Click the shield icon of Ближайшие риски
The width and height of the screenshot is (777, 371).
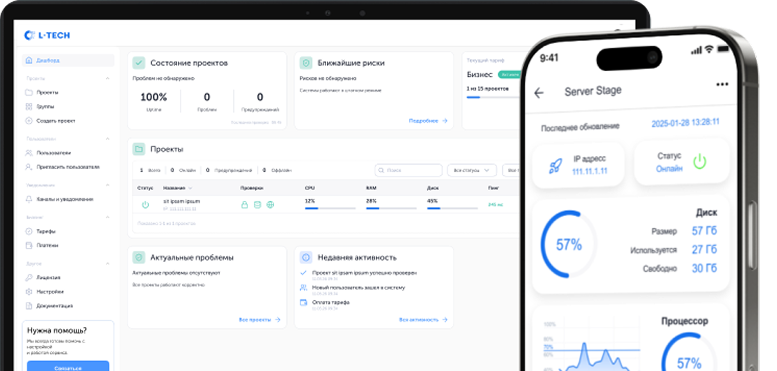pyautogui.click(x=306, y=63)
